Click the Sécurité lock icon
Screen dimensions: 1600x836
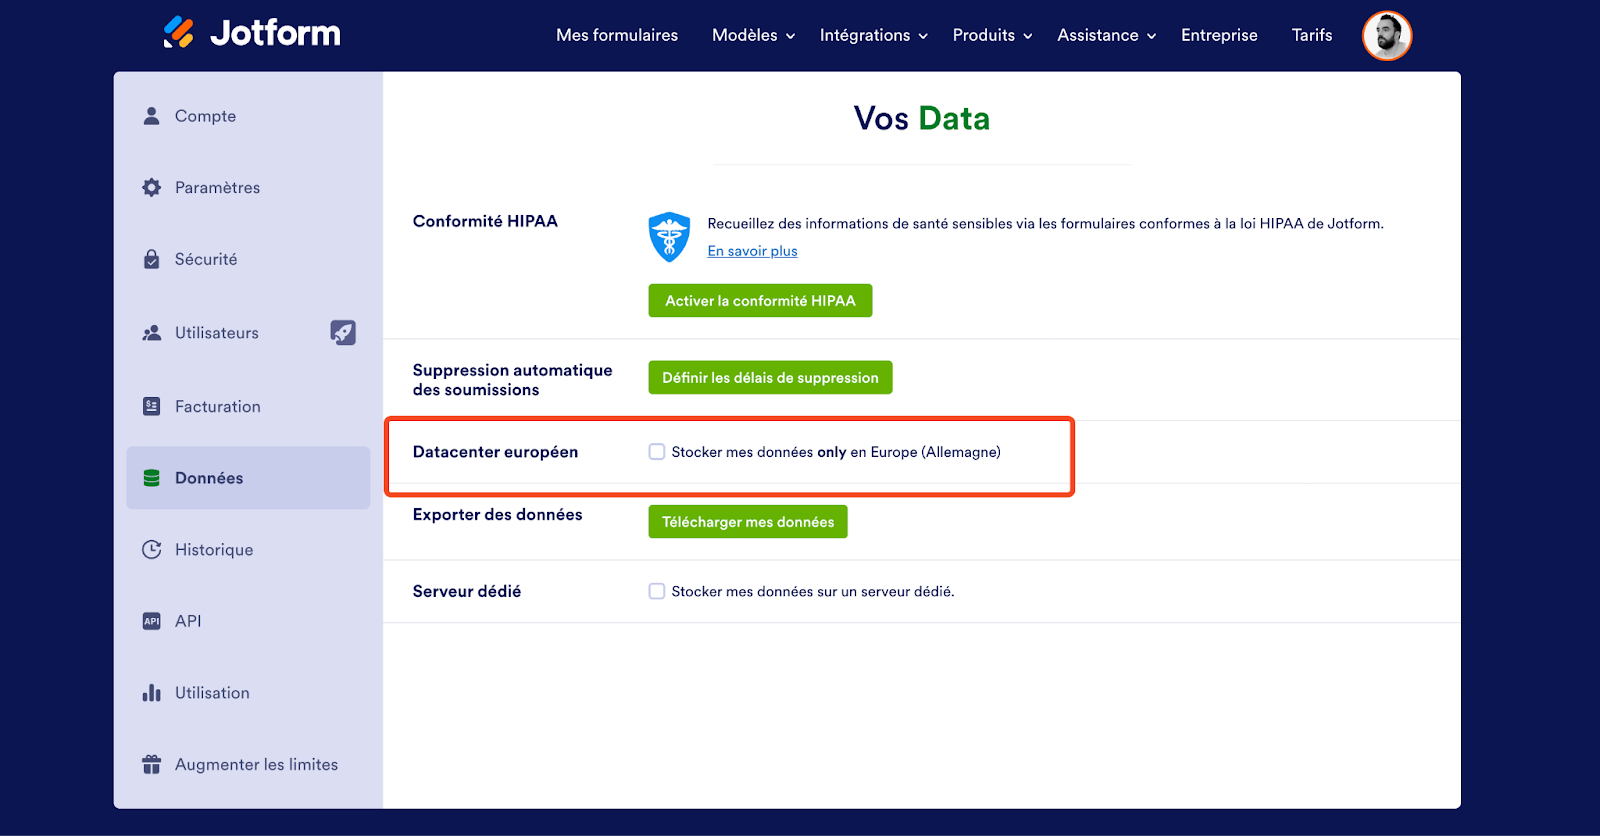(x=152, y=259)
